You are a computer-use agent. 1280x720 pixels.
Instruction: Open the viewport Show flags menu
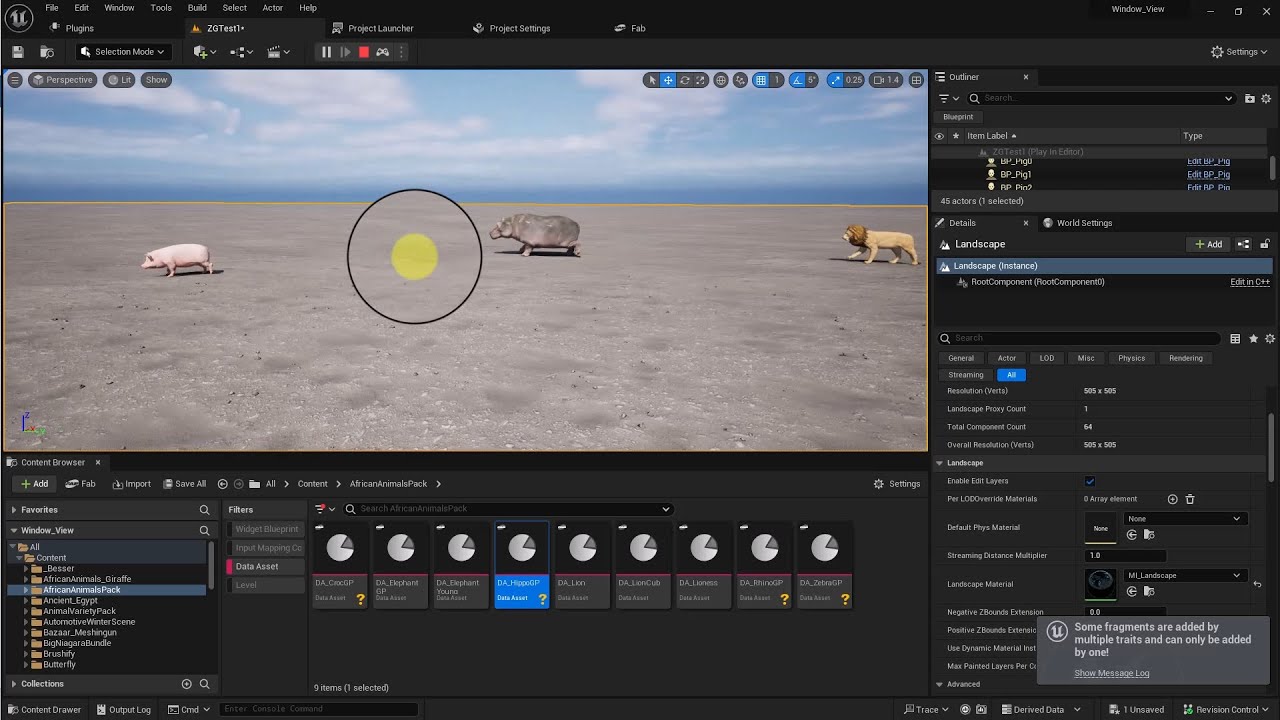[x=157, y=80]
